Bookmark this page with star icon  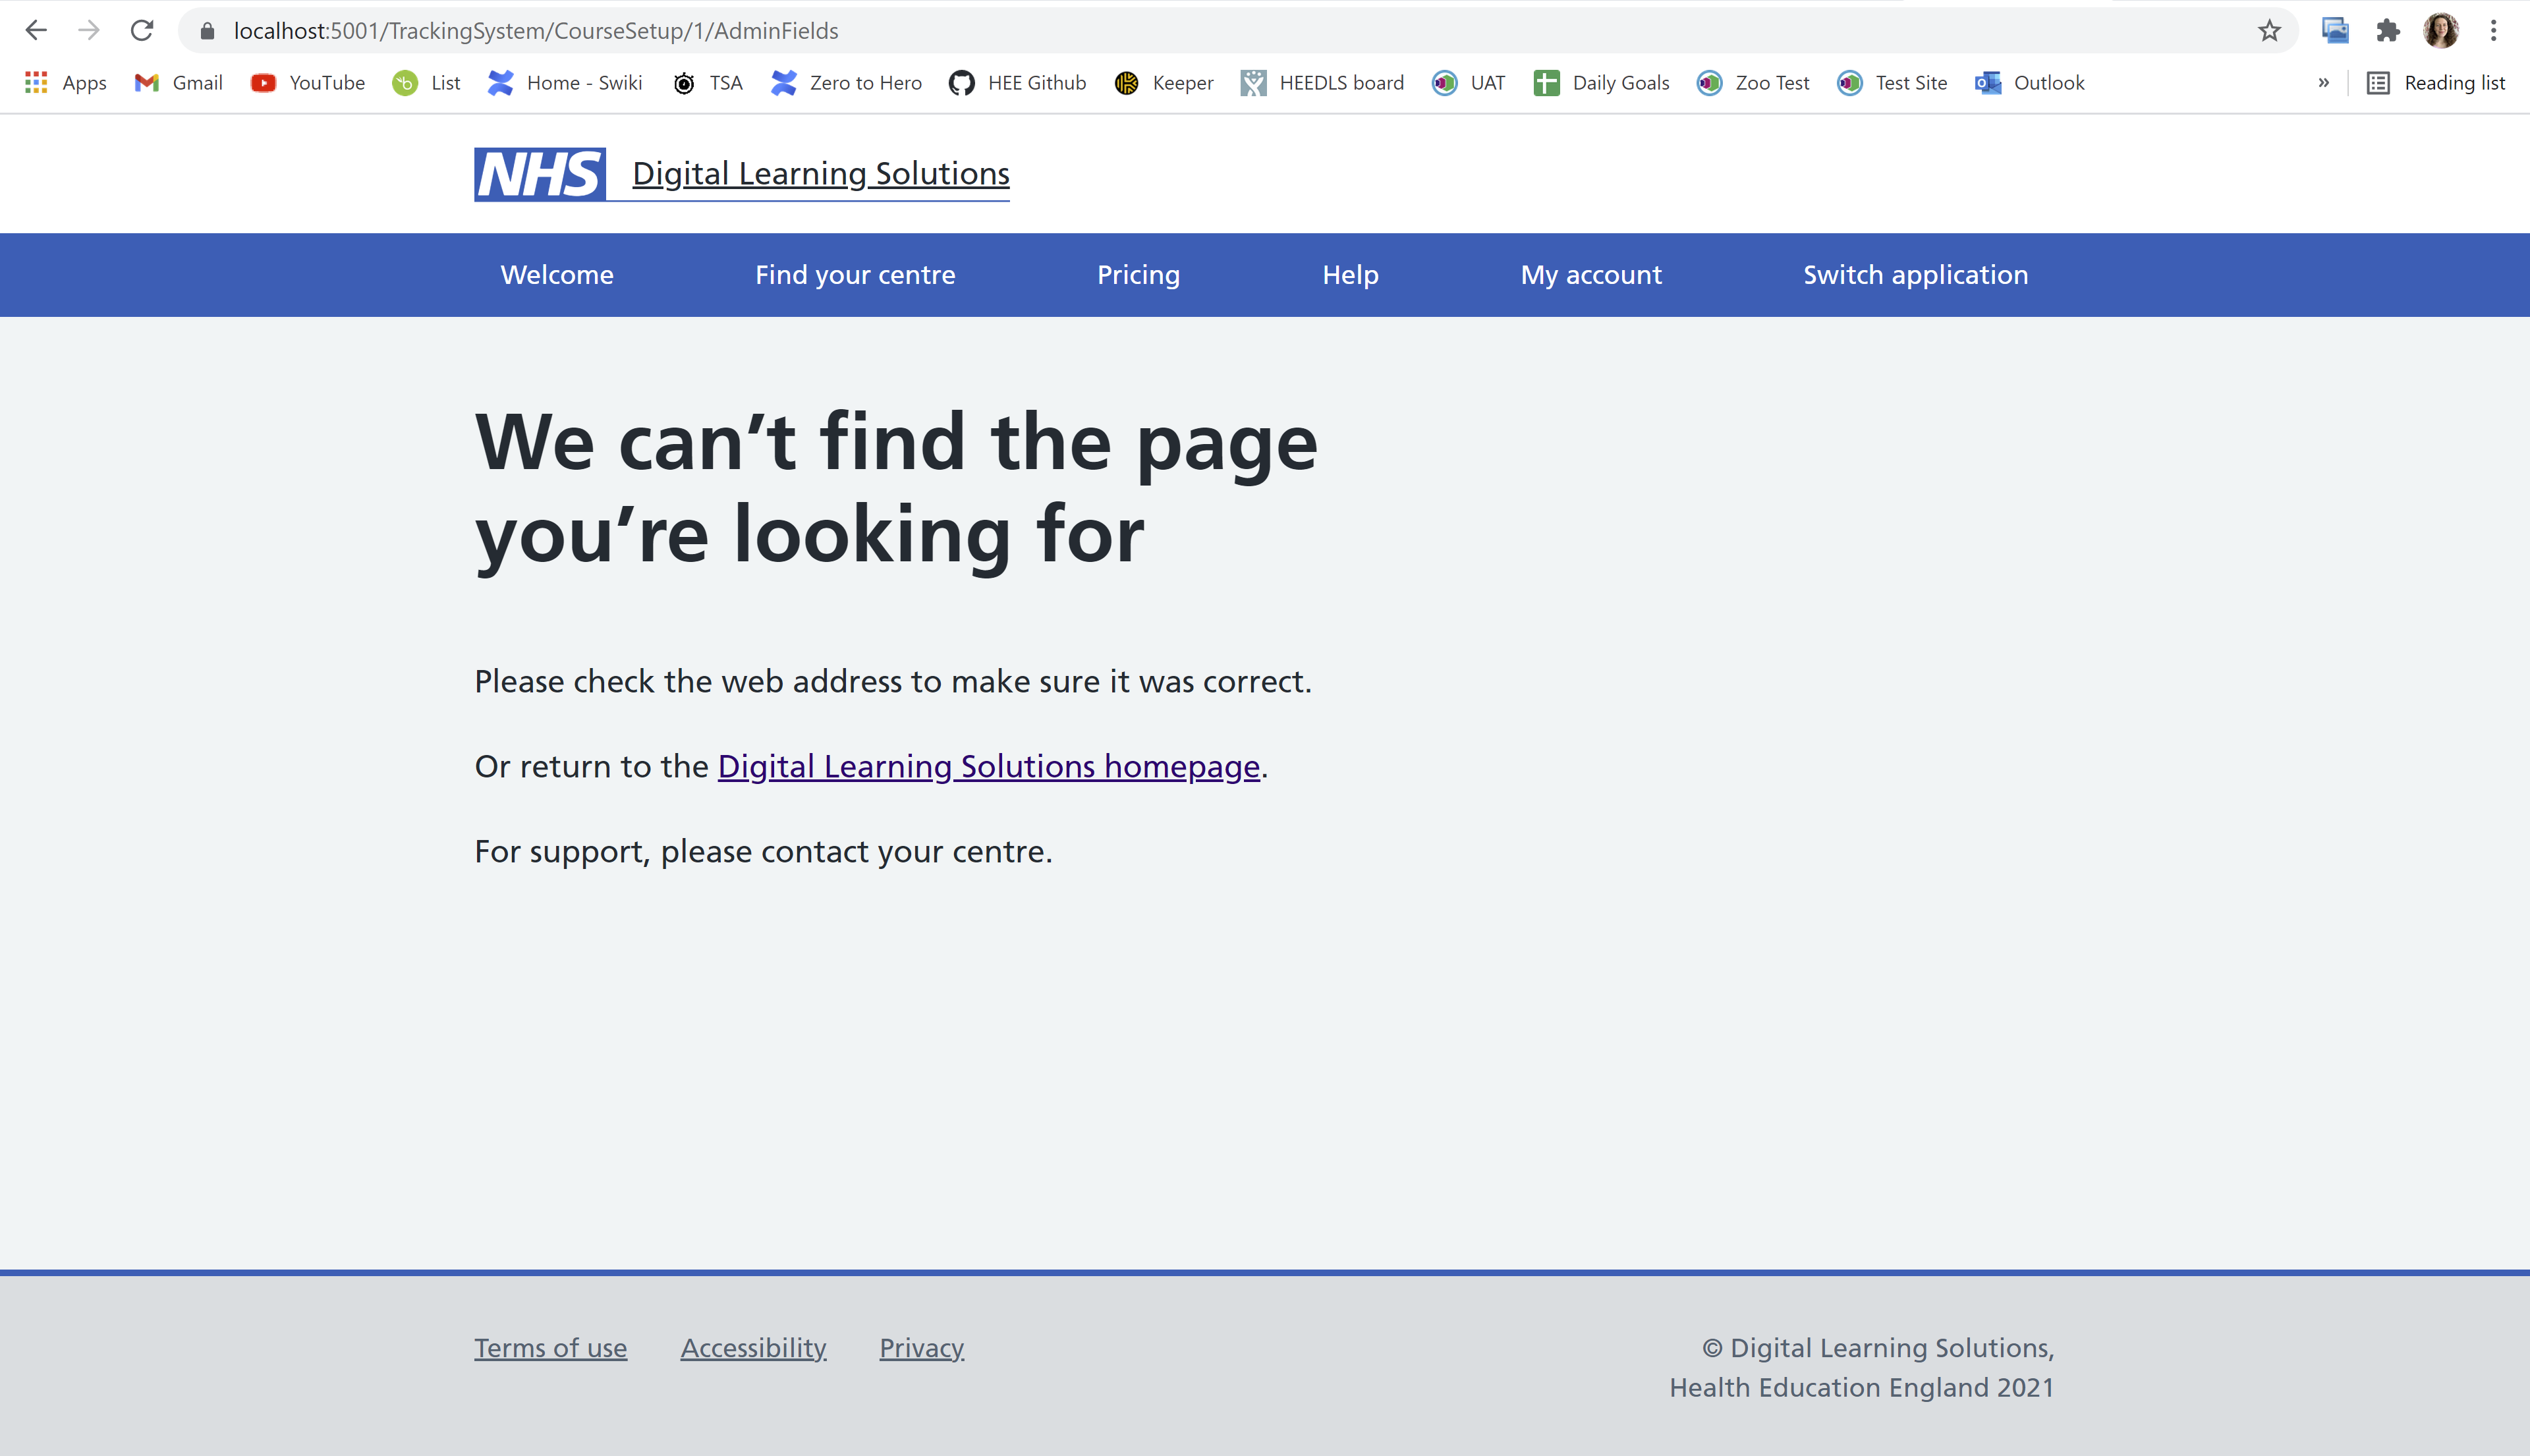(x=2269, y=31)
